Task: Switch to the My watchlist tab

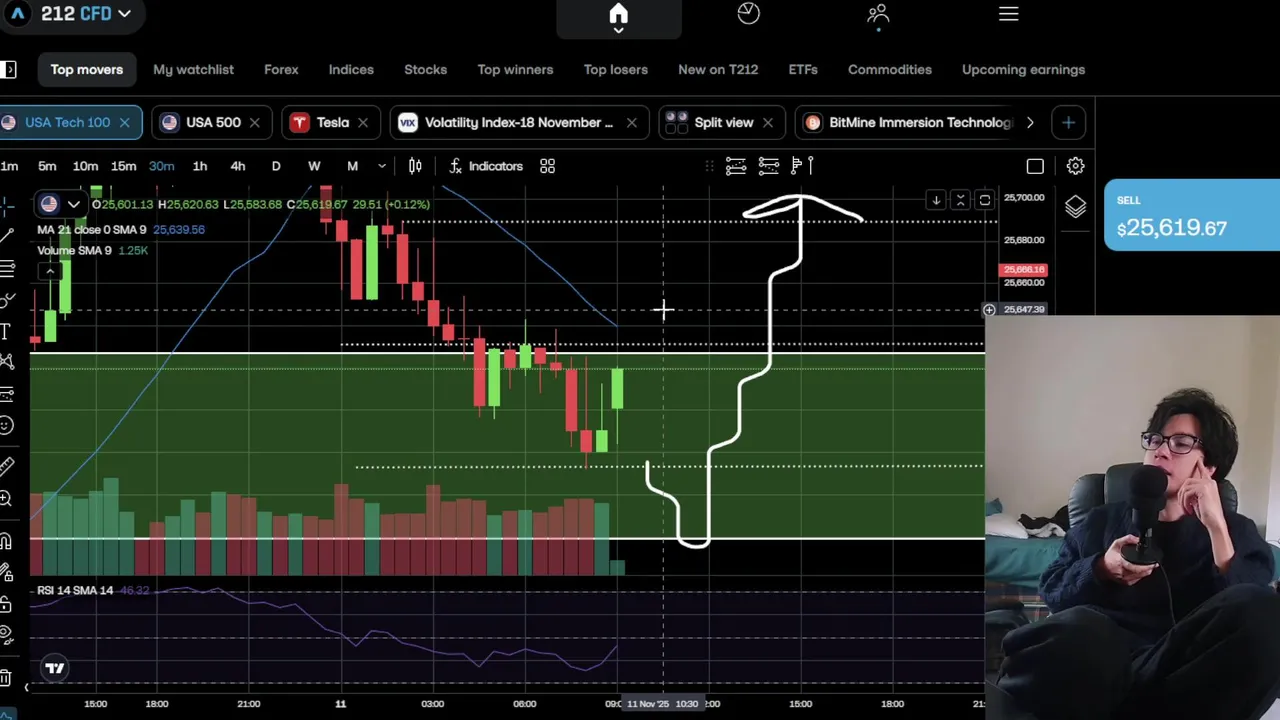Action: 193,70
